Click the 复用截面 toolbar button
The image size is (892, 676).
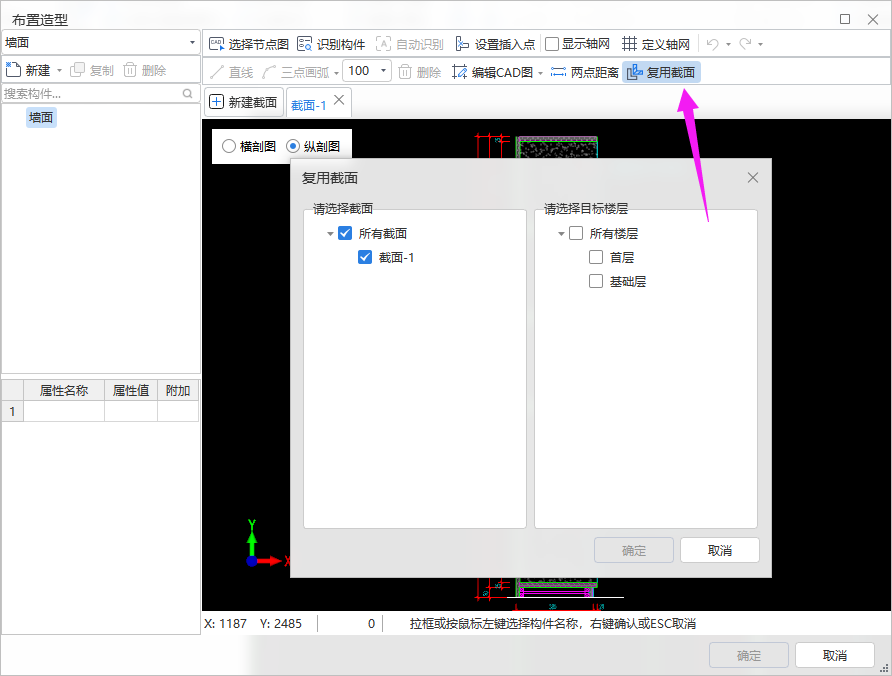661,72
